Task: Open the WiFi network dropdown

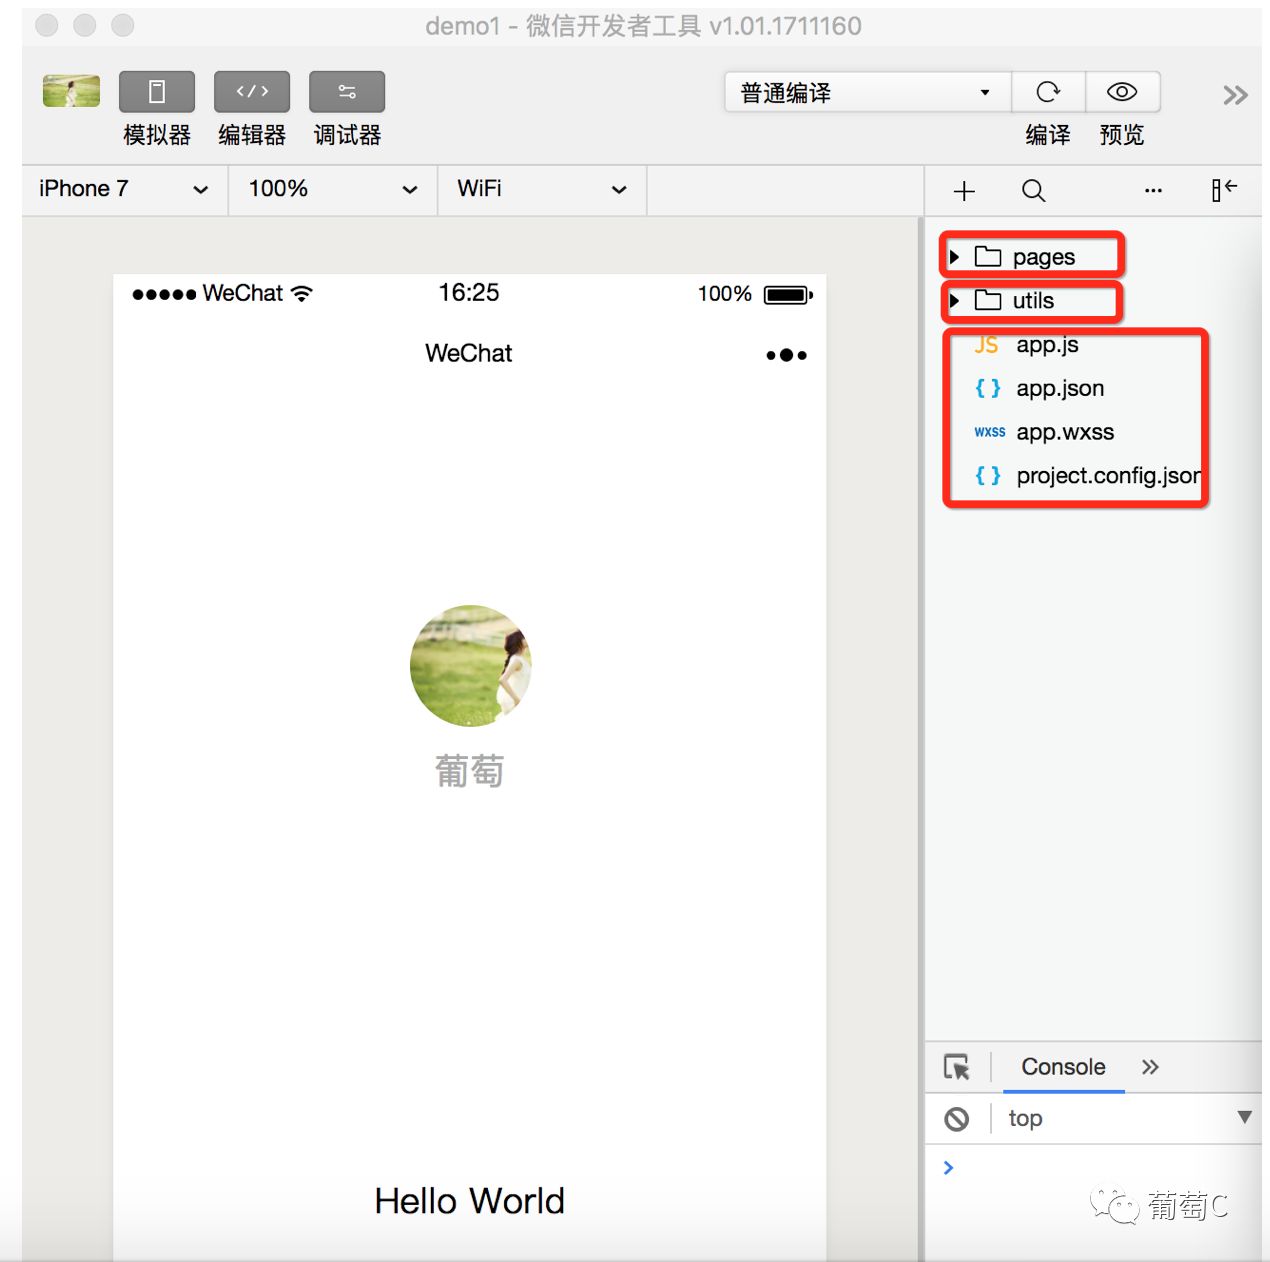Action: click(x=542, y=189)
